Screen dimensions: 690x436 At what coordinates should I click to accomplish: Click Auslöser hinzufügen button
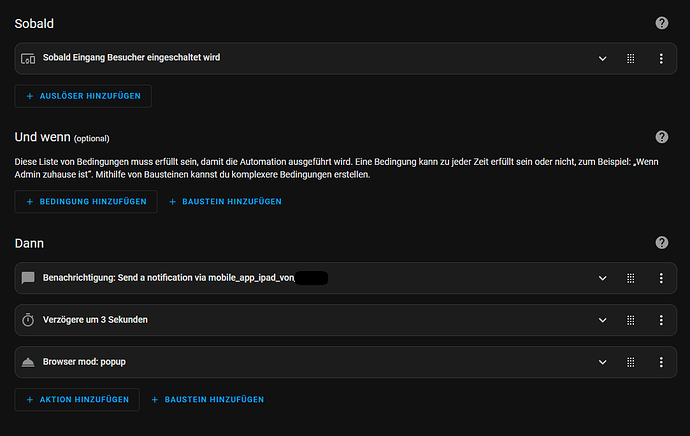pos(83,96)
